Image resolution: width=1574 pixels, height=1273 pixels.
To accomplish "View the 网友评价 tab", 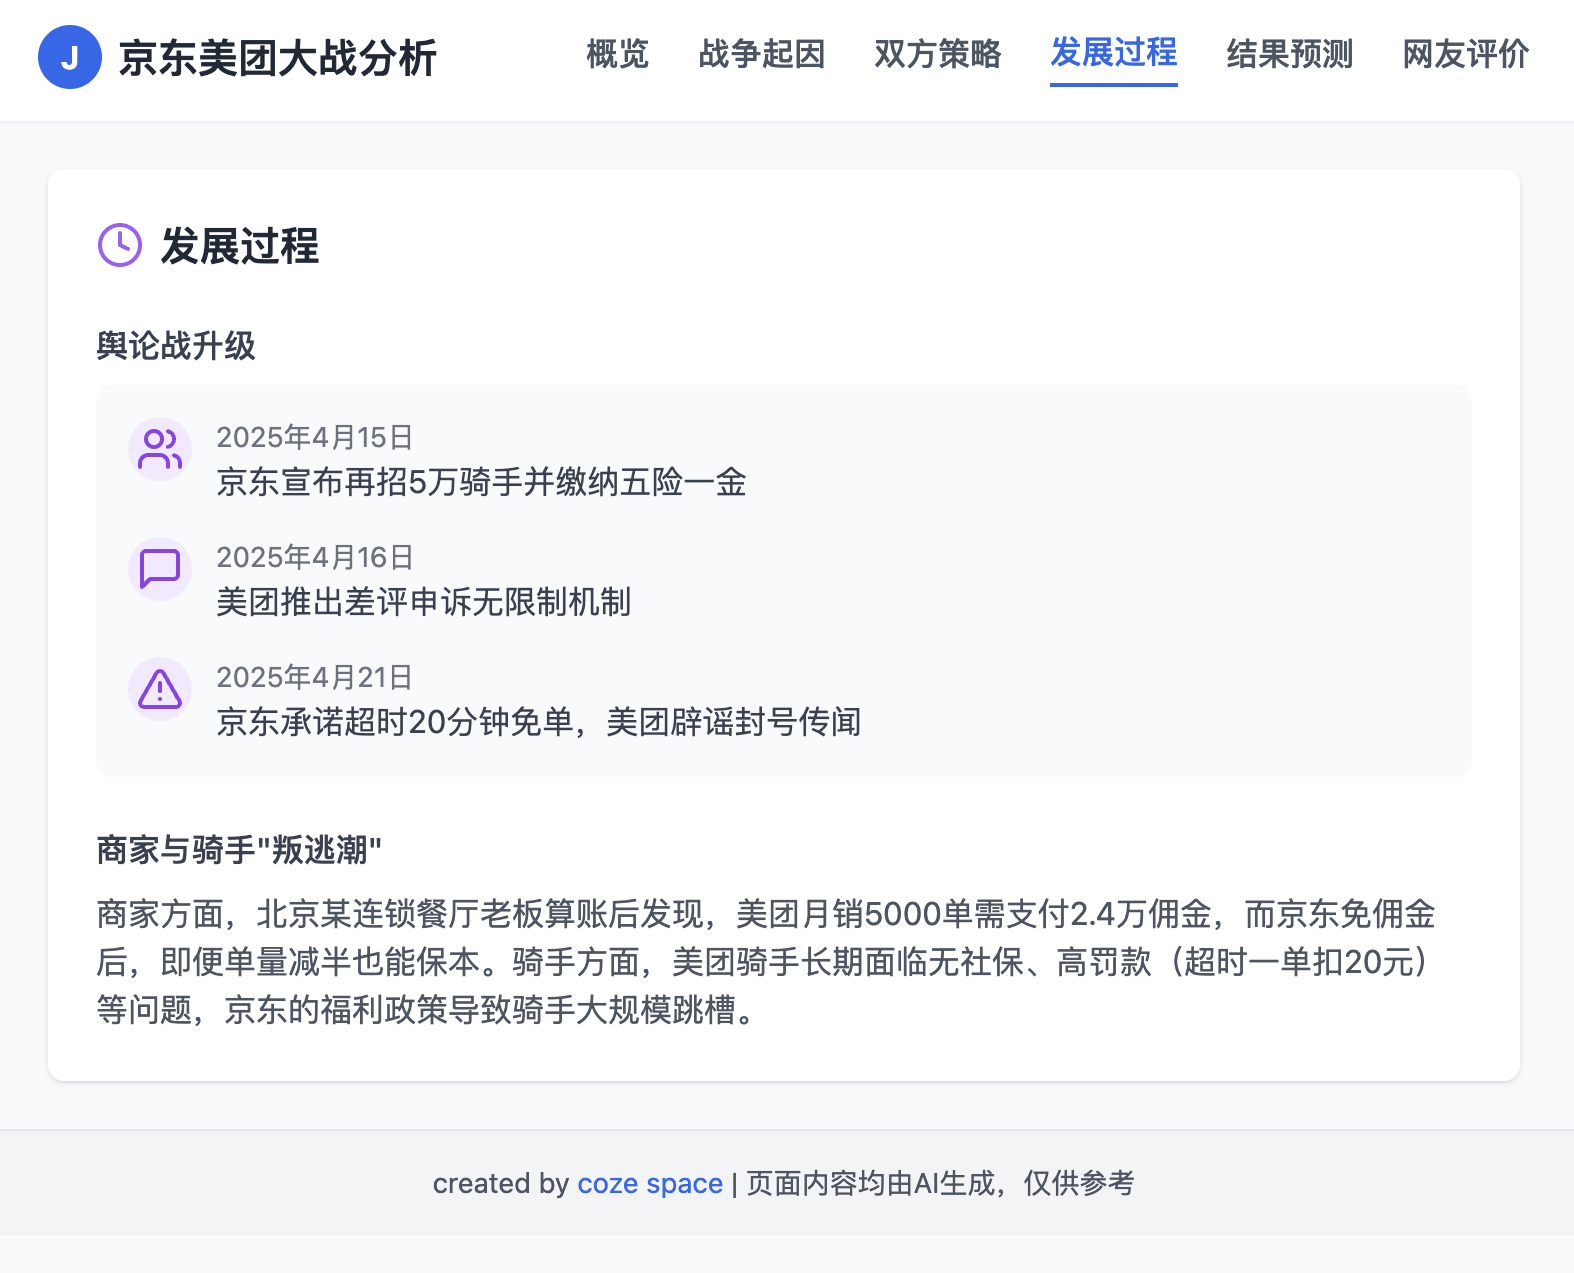I will pyautogui.click(x=1465, y=54).
